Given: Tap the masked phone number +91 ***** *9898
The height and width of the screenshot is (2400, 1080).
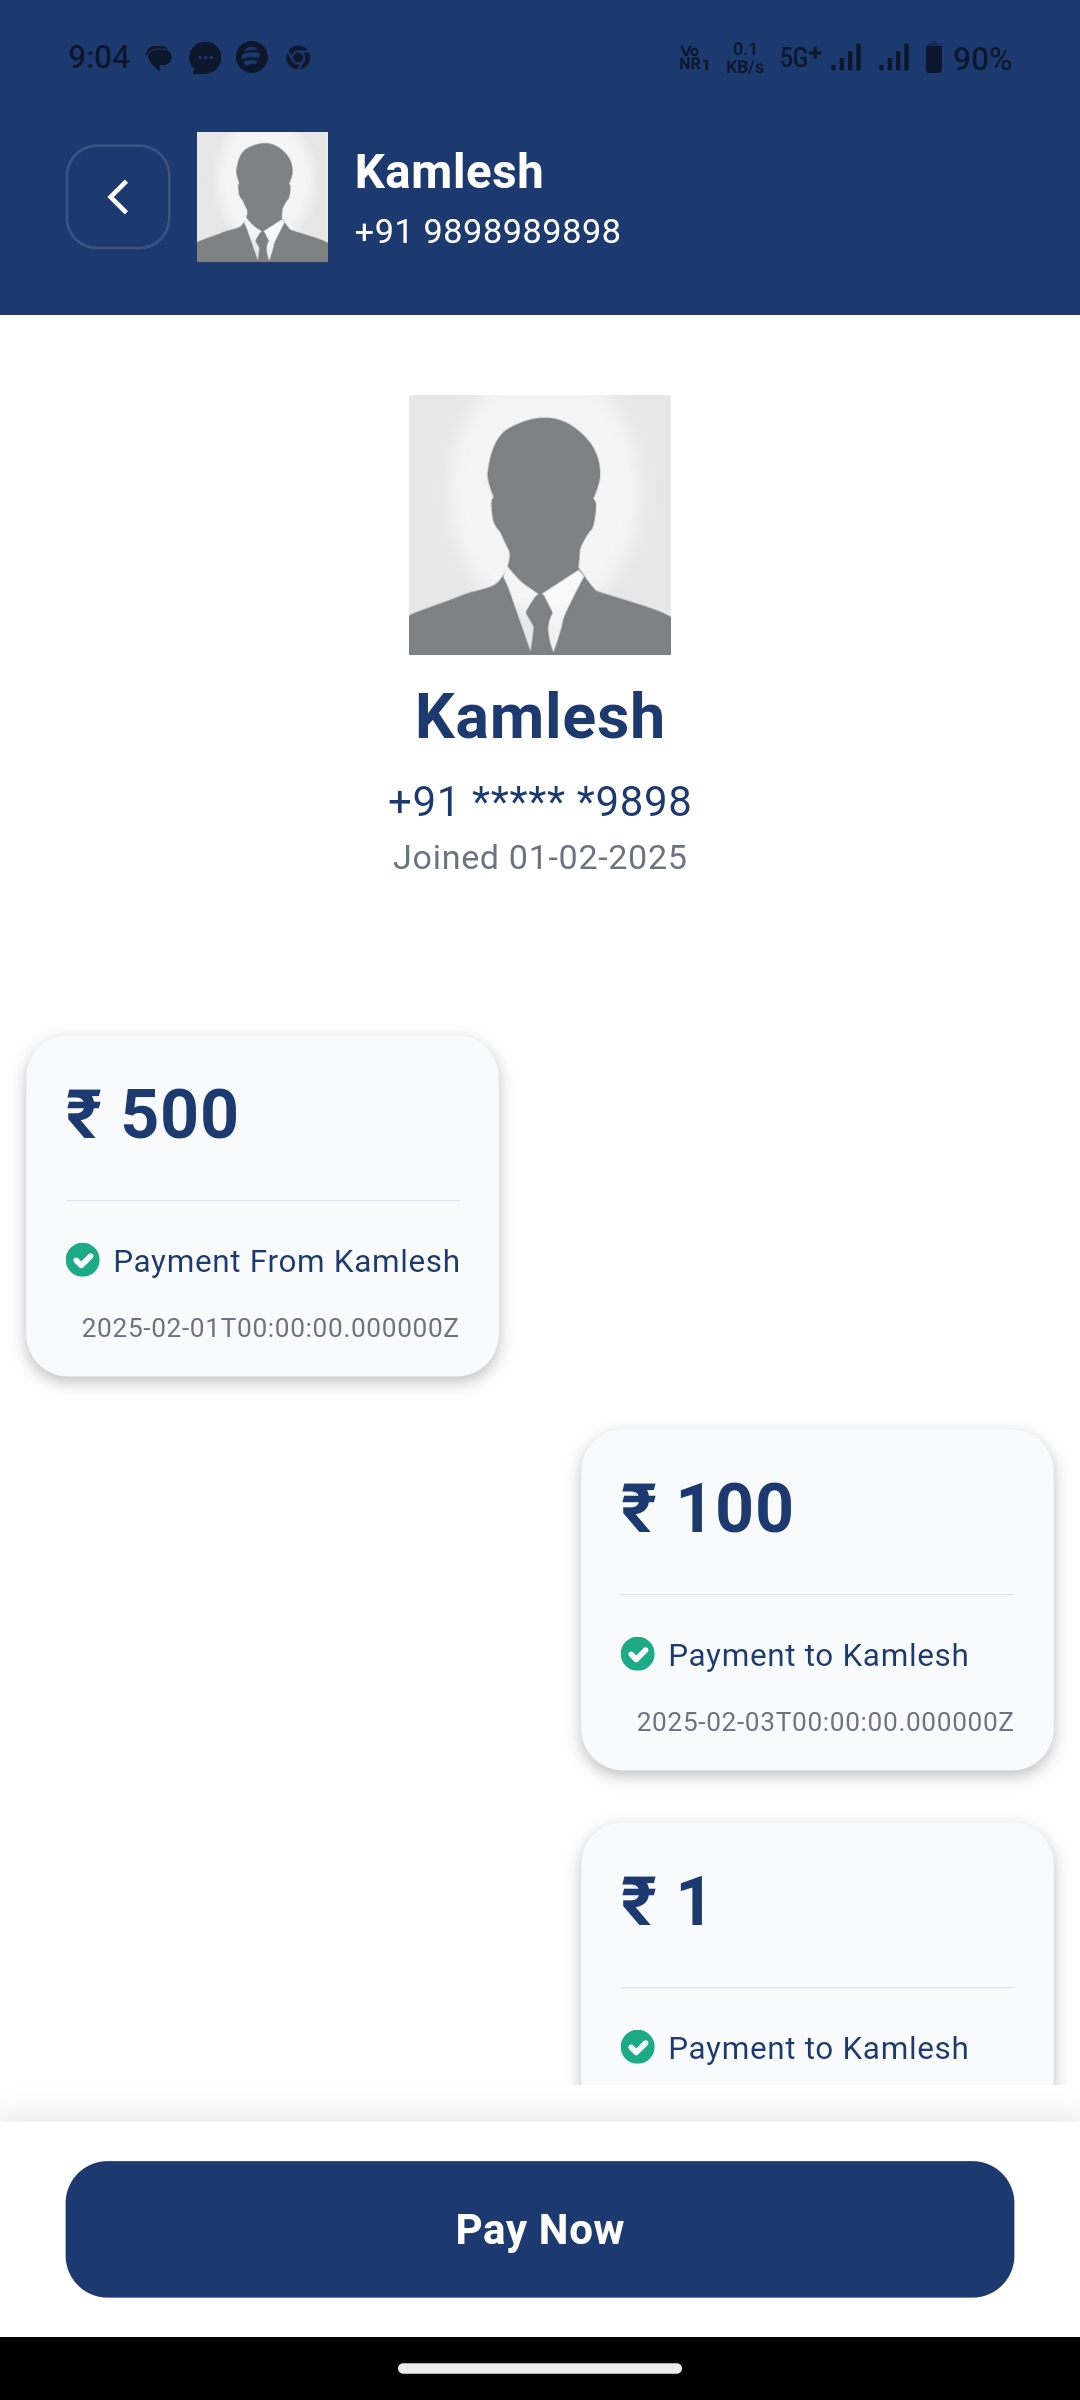Looking at the screenshot, I should [x=540, y=801].
